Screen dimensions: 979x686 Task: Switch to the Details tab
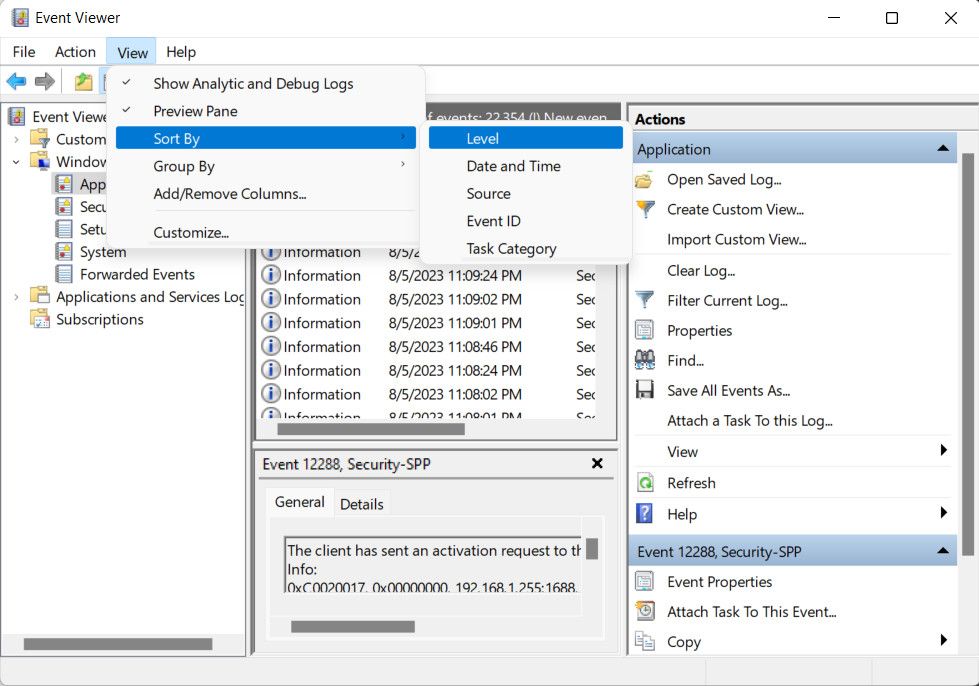coord(361,504)
